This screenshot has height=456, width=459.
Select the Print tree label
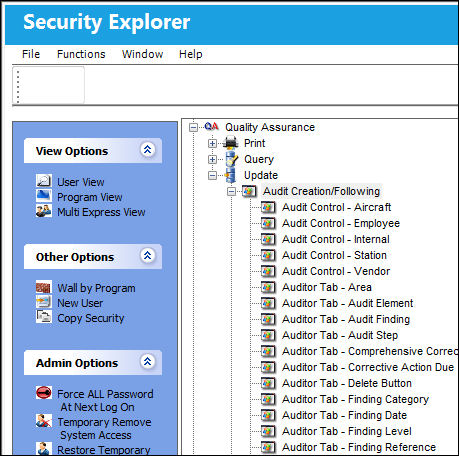255,143
